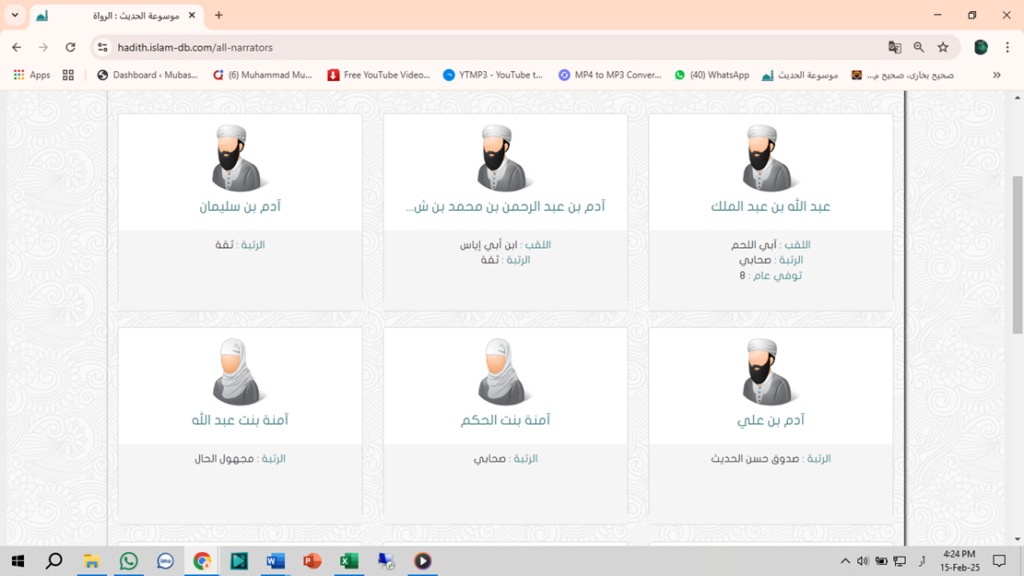
Task: Open narrator آدم بن سليمان name link
Action: tap(240, 206)
